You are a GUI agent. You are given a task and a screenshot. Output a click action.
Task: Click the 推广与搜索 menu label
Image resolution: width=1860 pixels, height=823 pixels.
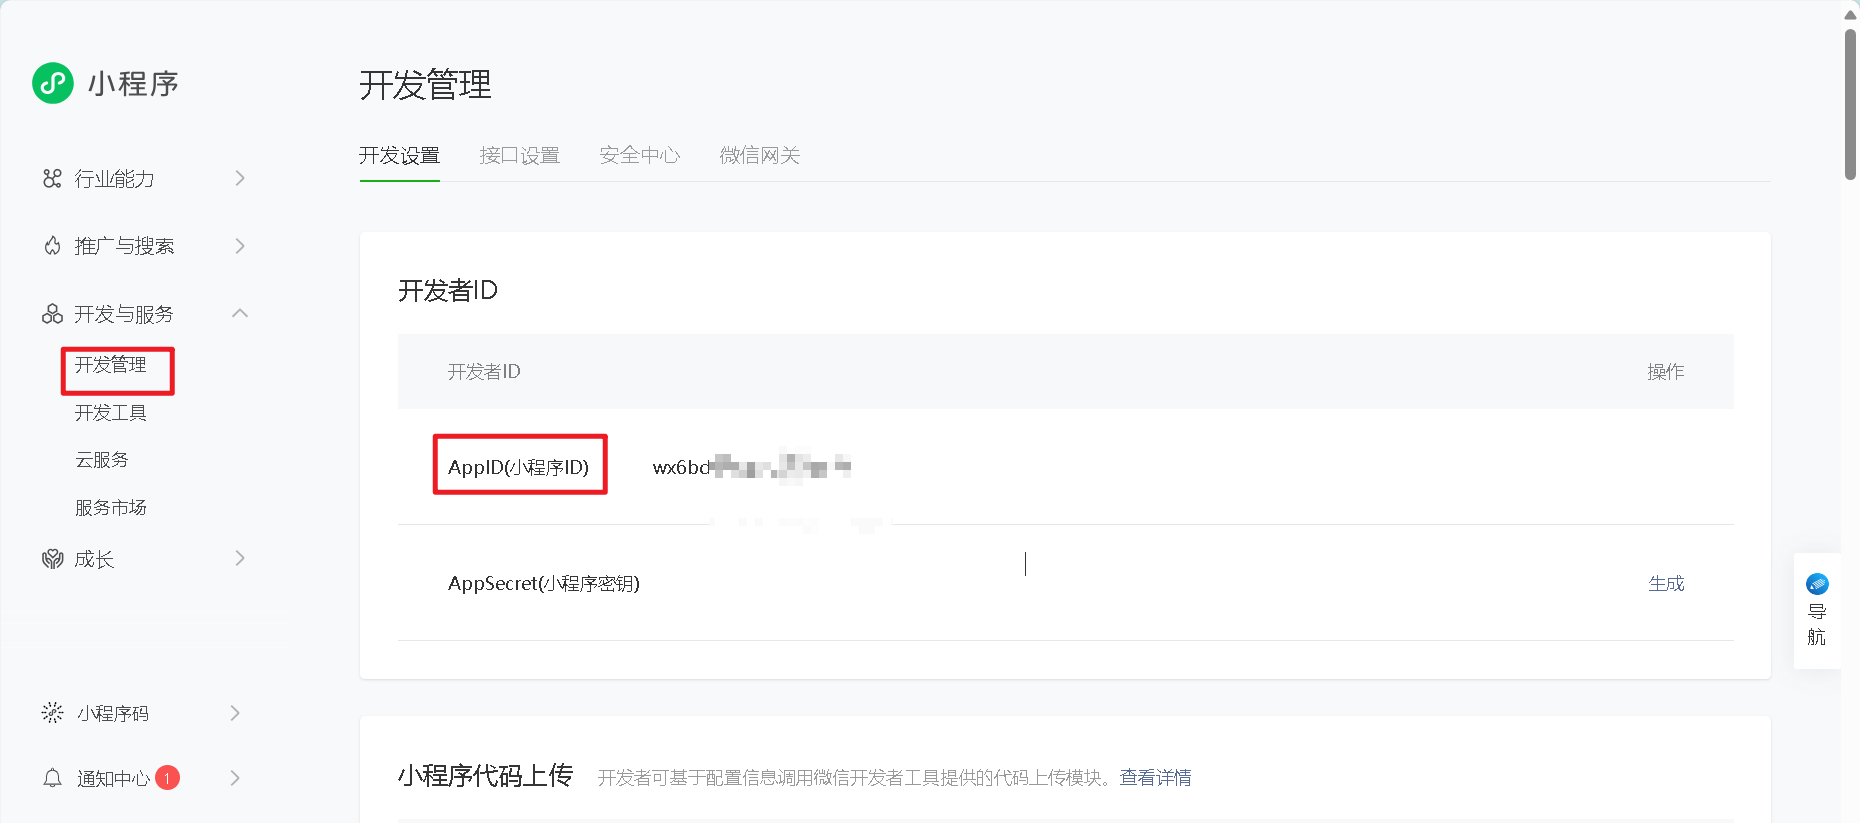124,246
